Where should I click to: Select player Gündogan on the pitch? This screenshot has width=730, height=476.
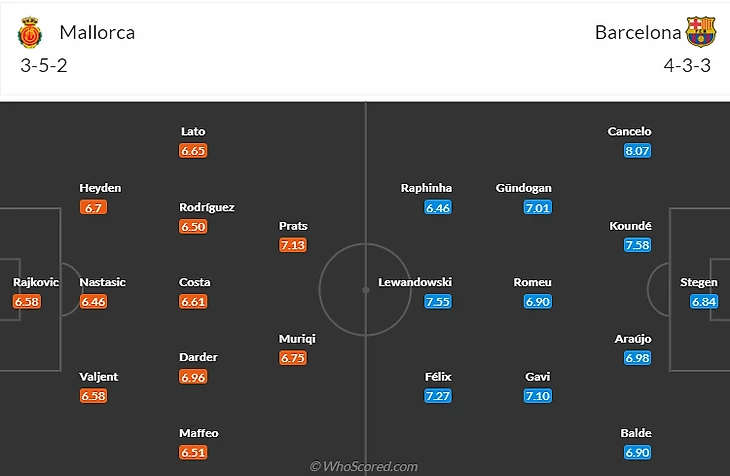coord(523,188)
